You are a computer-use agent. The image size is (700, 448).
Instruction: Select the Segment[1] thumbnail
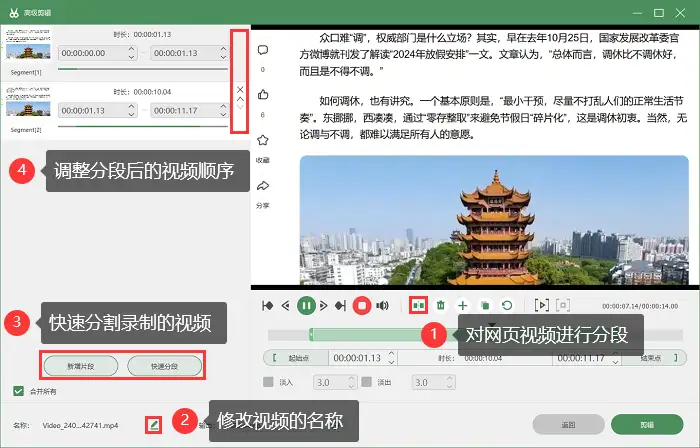[28, 44]
